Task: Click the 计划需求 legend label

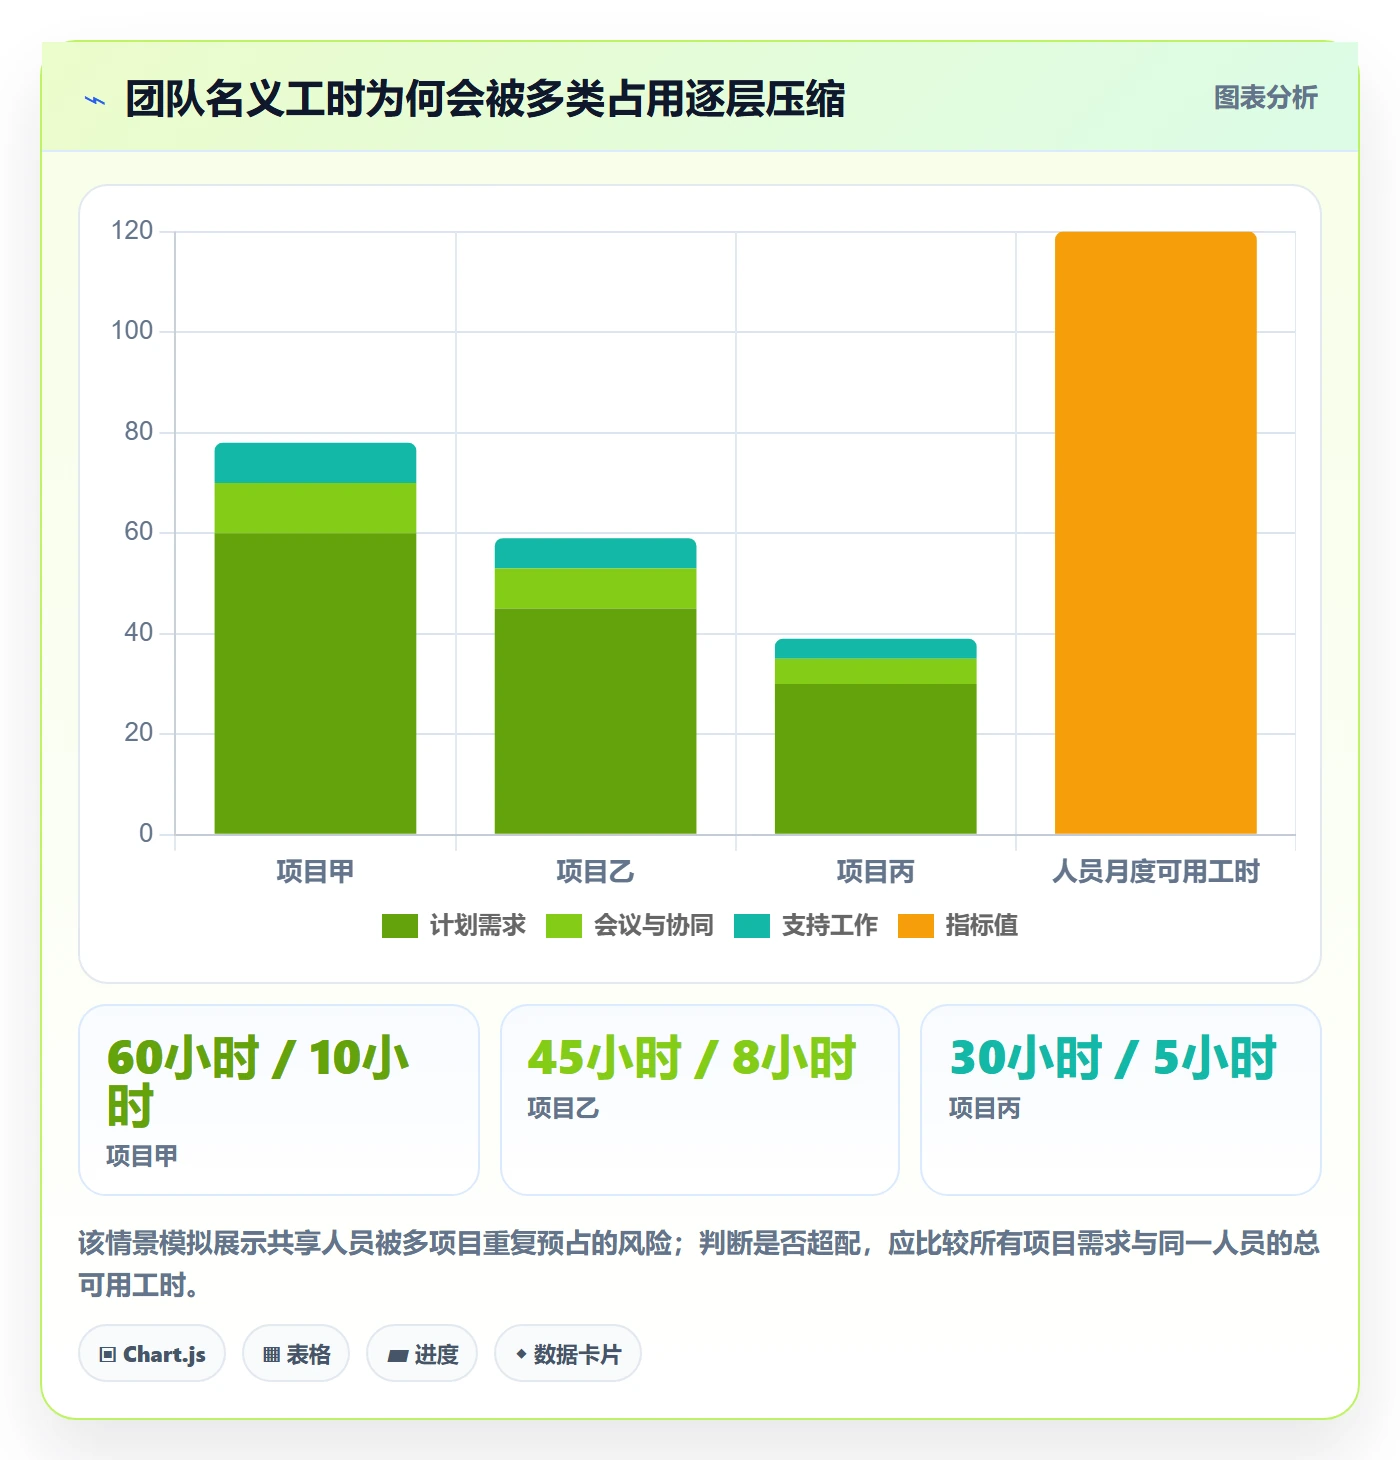Action: (477, 926)
